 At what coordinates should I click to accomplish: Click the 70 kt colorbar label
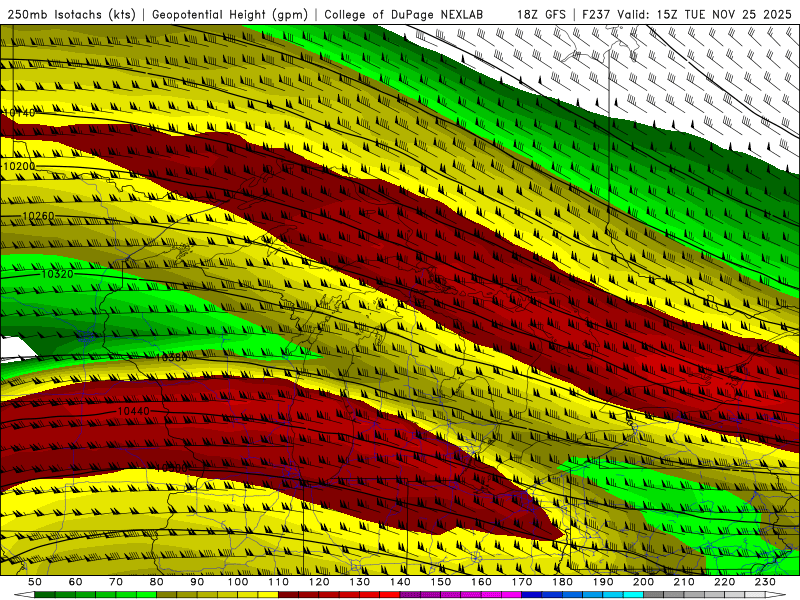coord(116,582)
